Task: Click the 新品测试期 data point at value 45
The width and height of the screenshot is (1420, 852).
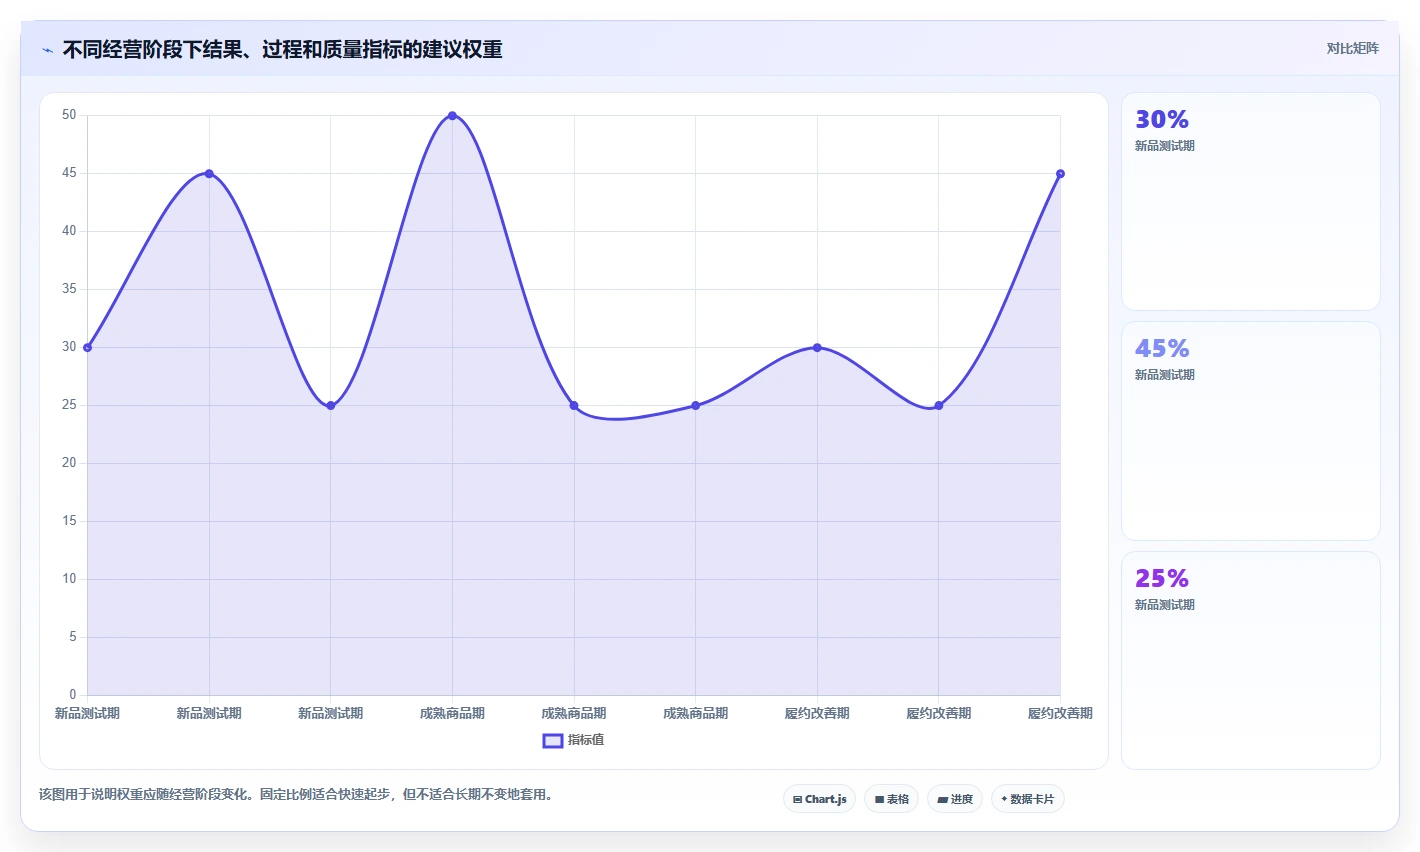Action: tap(209, 174)
